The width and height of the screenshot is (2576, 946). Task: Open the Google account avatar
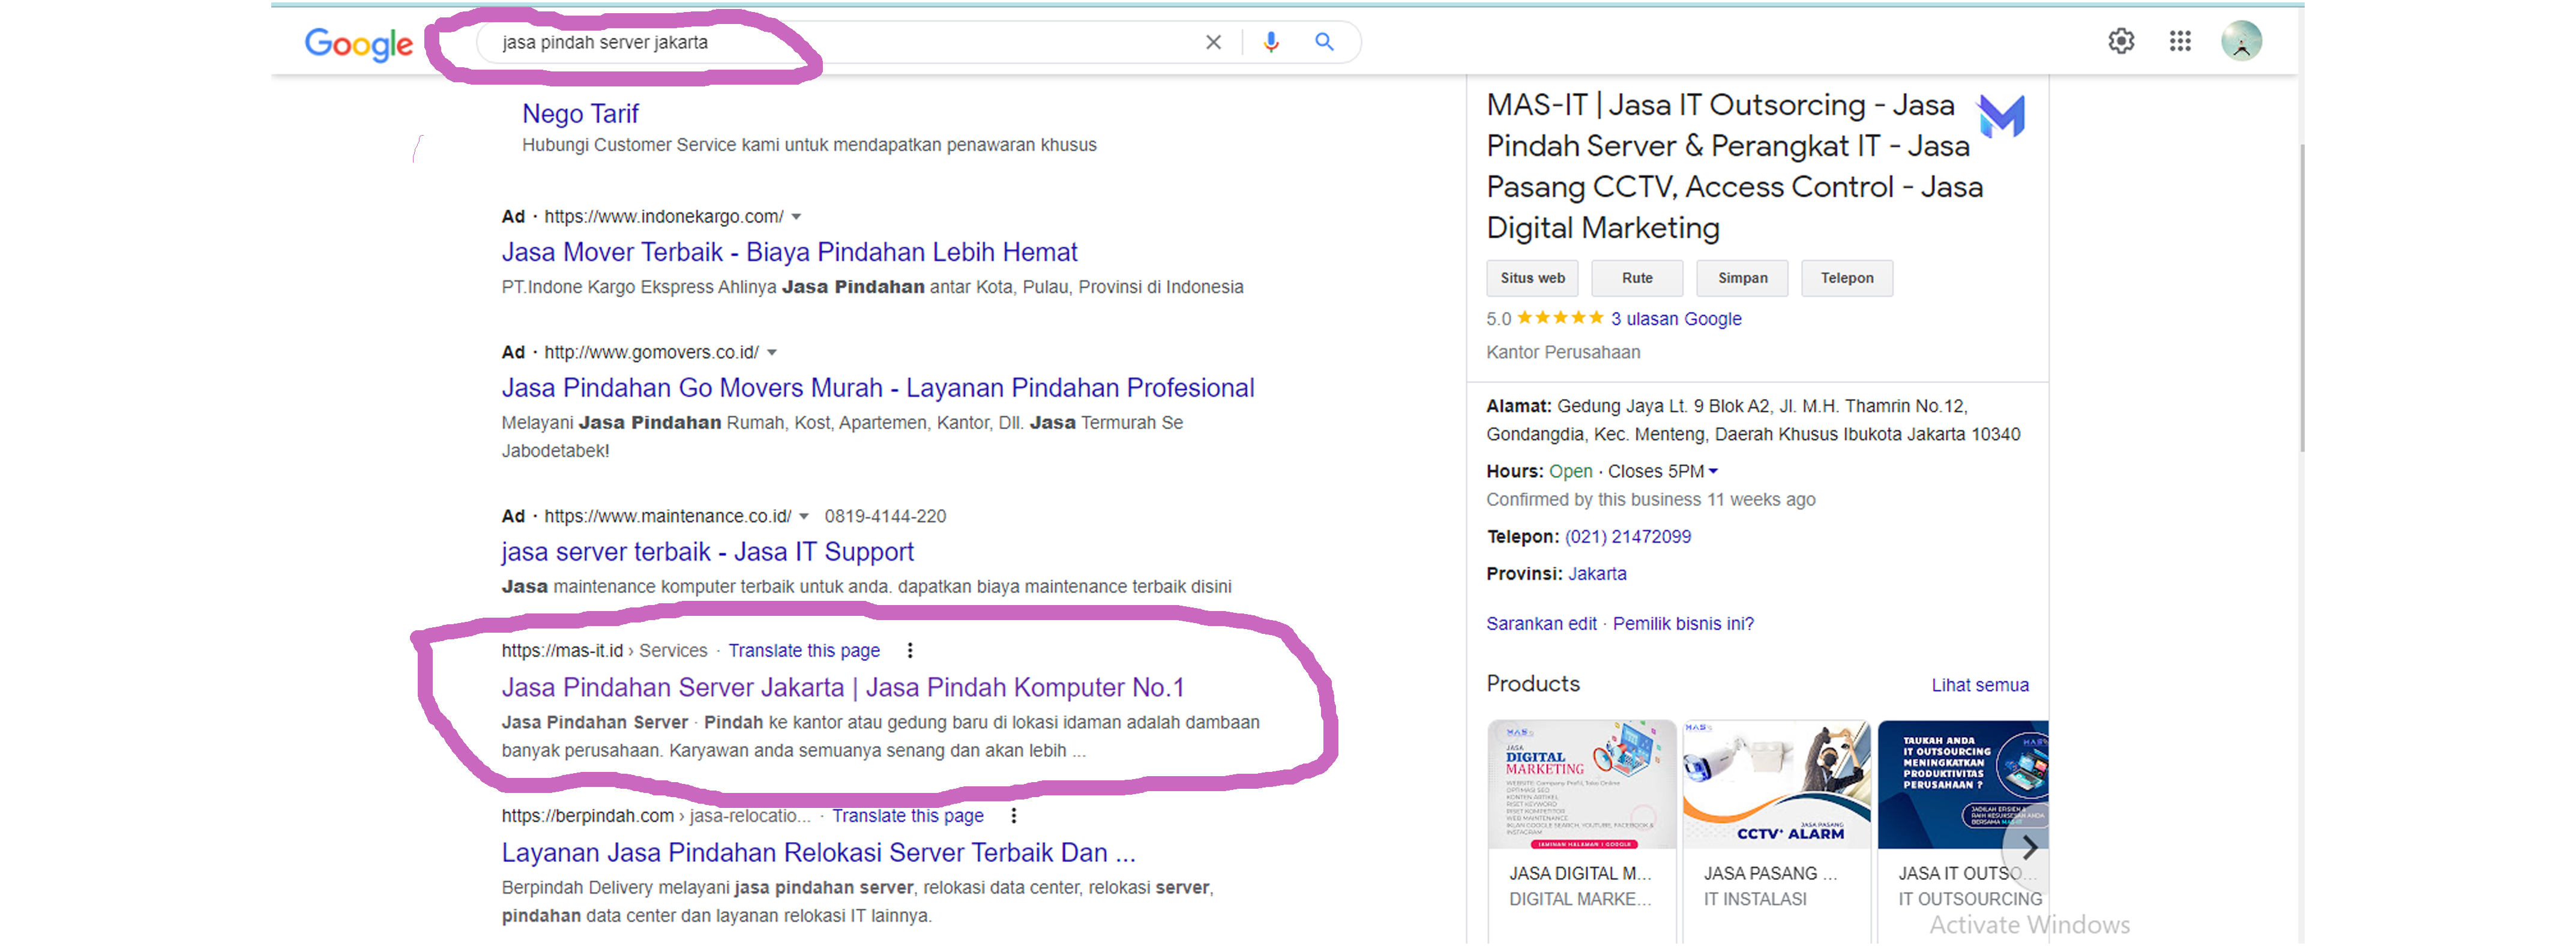(x=2241, y=41)
